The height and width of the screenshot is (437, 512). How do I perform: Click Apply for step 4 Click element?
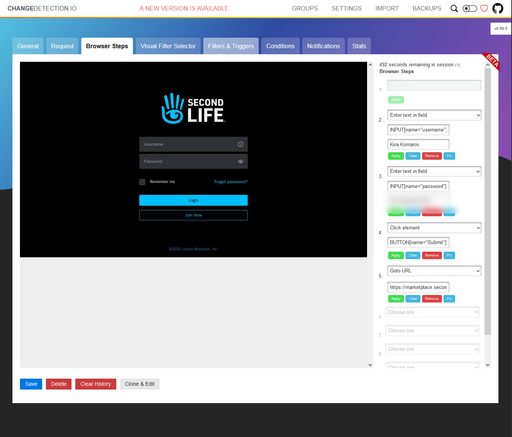[x=396, y=255]
